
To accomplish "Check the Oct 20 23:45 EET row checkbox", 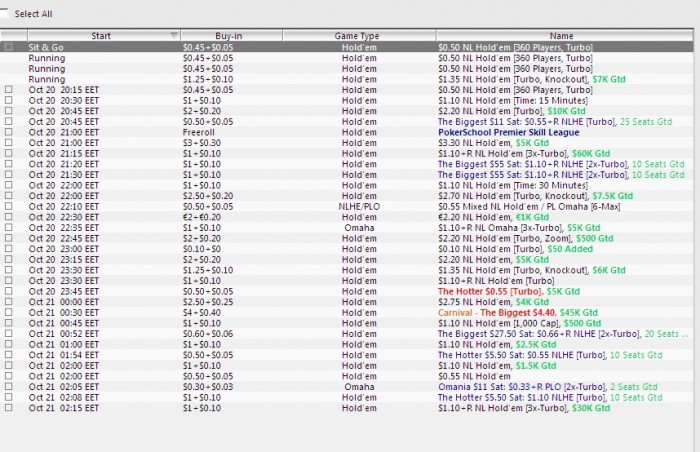I will point(8,291).
